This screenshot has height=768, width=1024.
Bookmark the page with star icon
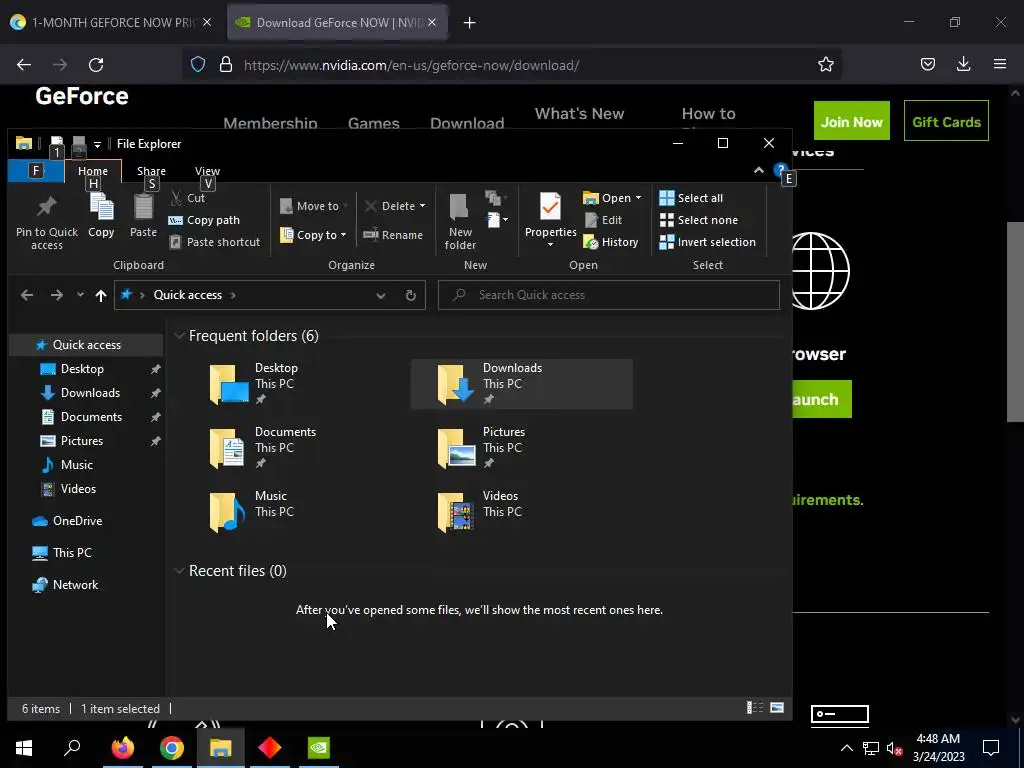click(825, 64)
